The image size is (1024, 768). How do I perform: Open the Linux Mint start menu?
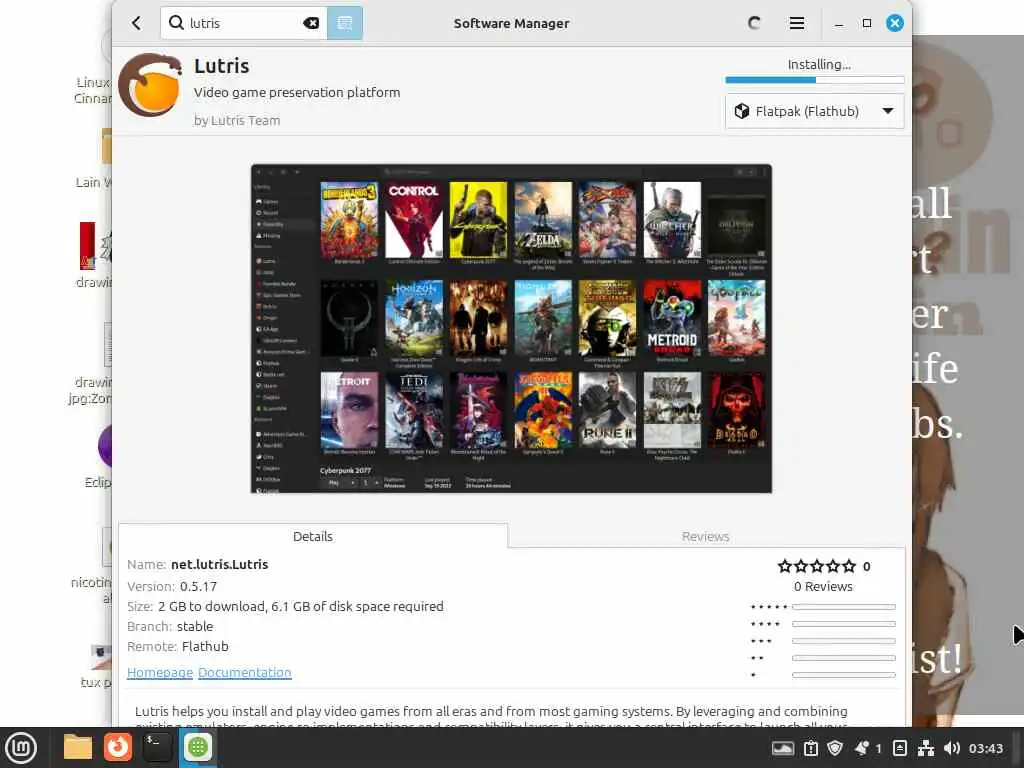(21, 748)
